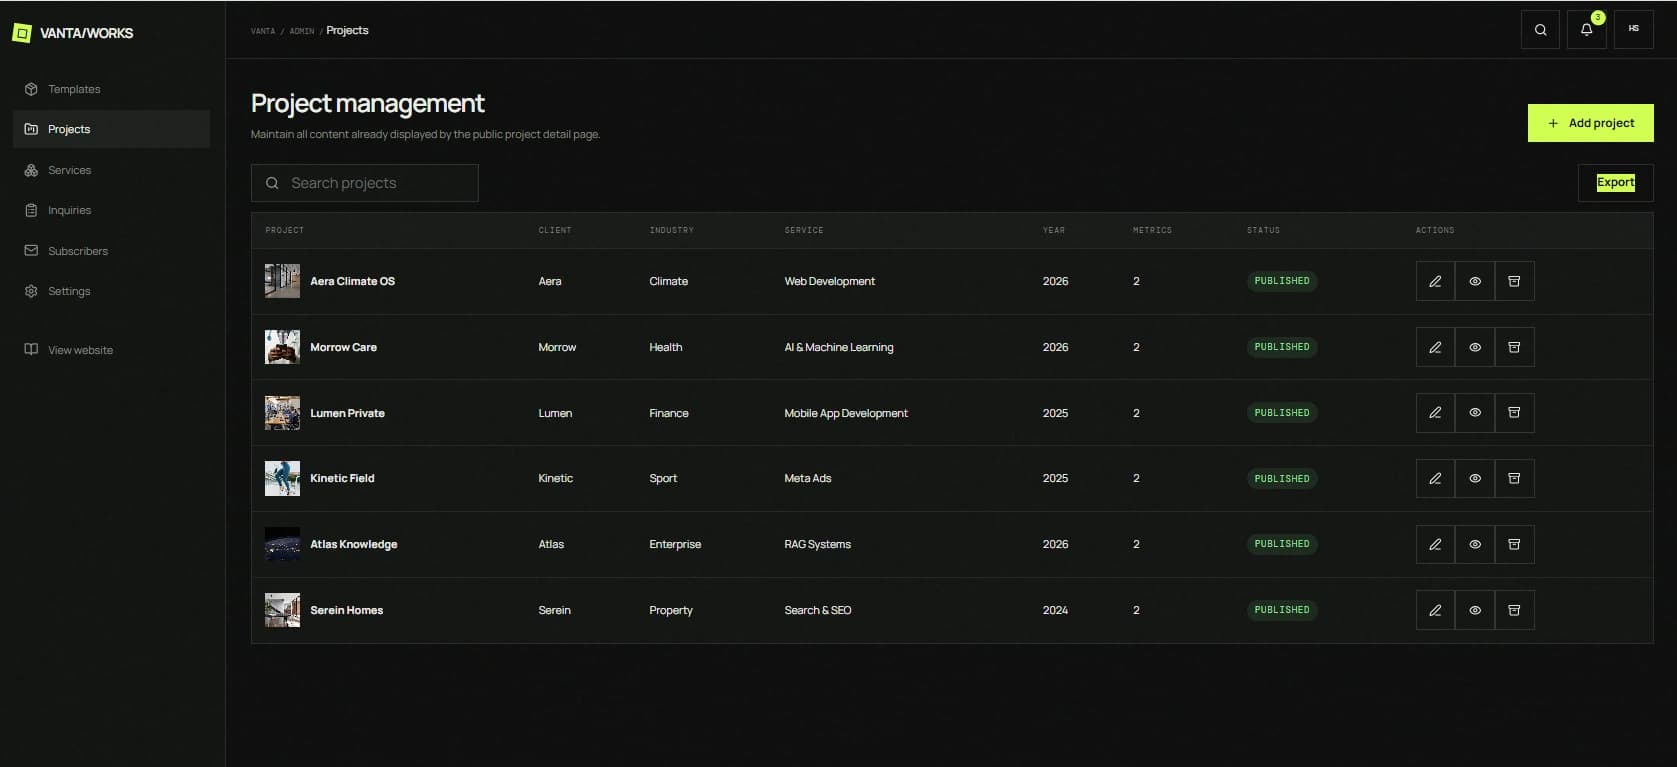
Task: Open notifications bell
Action: point(1587,30)
